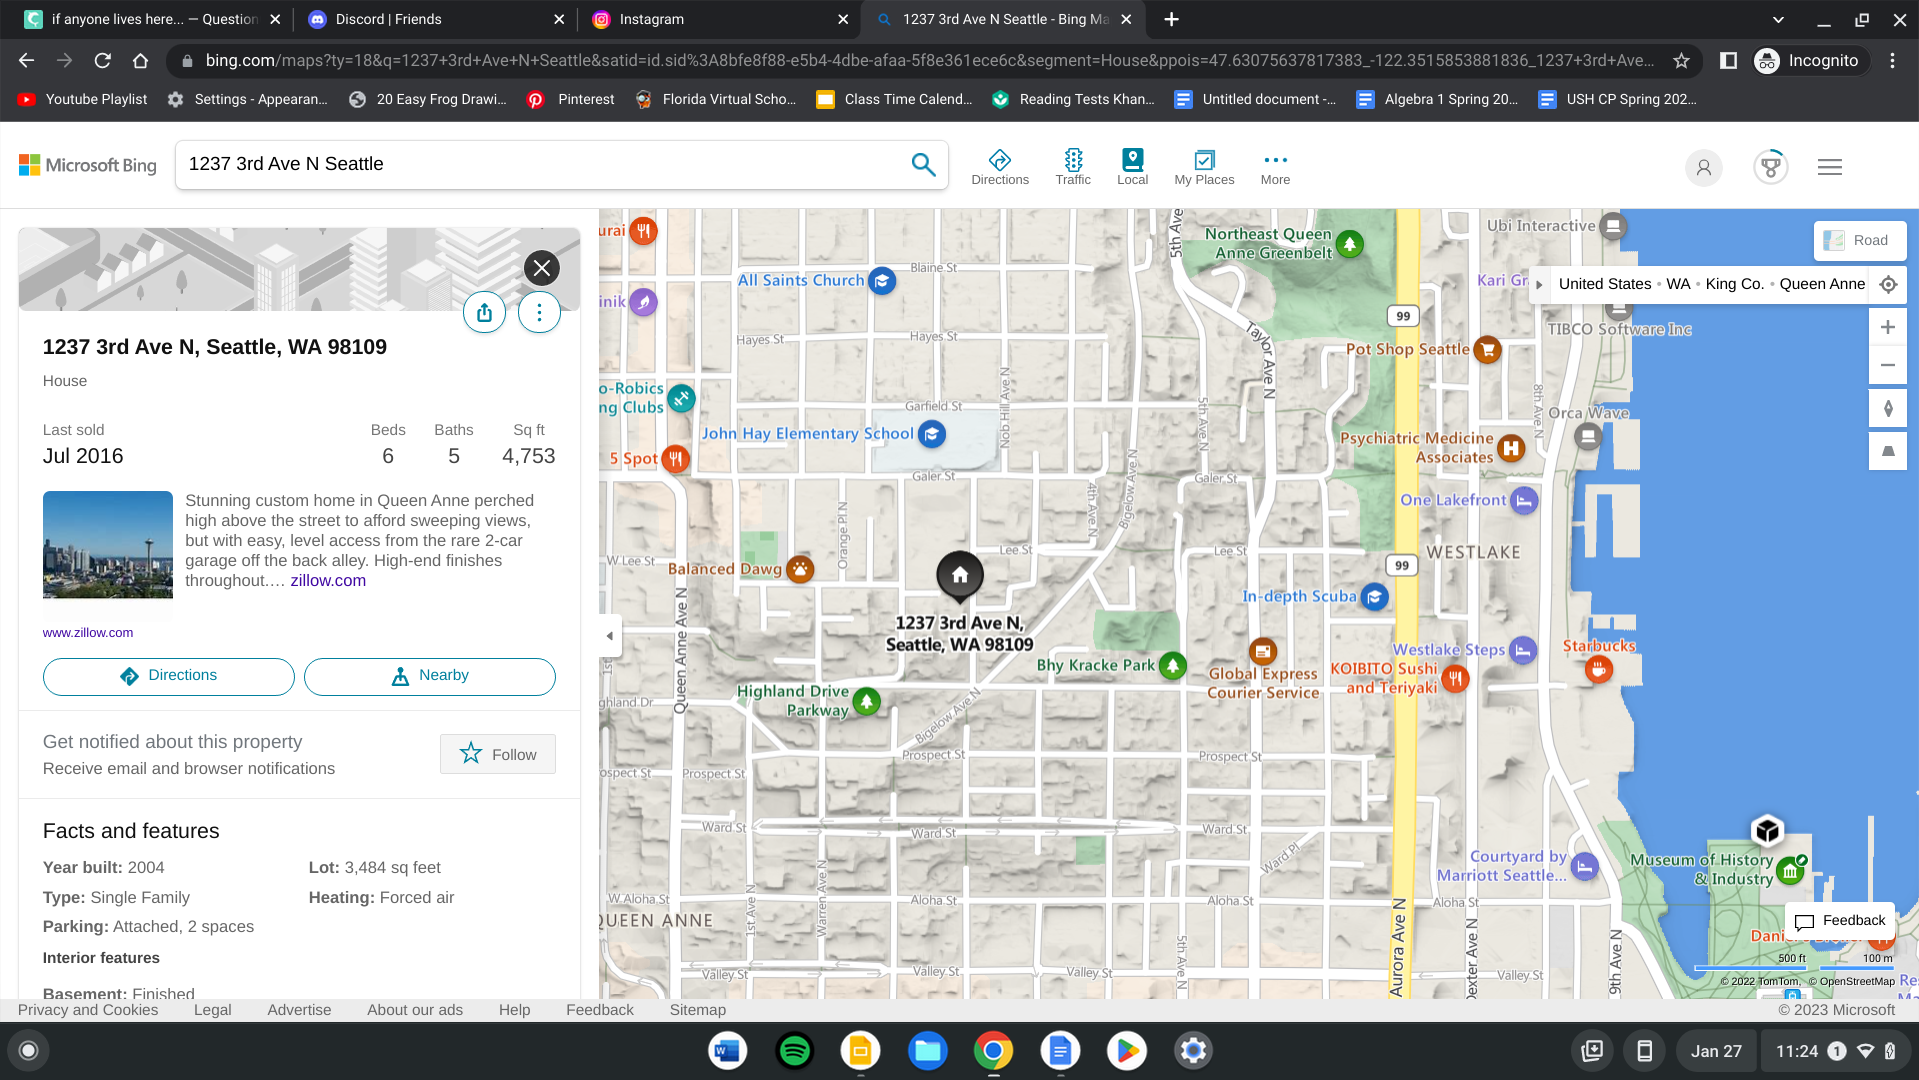Click the Nearby button

tap(430, 676)
